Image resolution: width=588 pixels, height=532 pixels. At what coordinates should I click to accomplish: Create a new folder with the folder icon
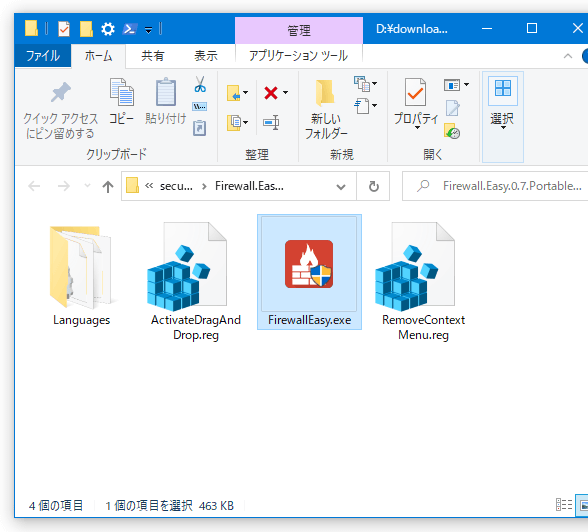[x=325, y=92]
